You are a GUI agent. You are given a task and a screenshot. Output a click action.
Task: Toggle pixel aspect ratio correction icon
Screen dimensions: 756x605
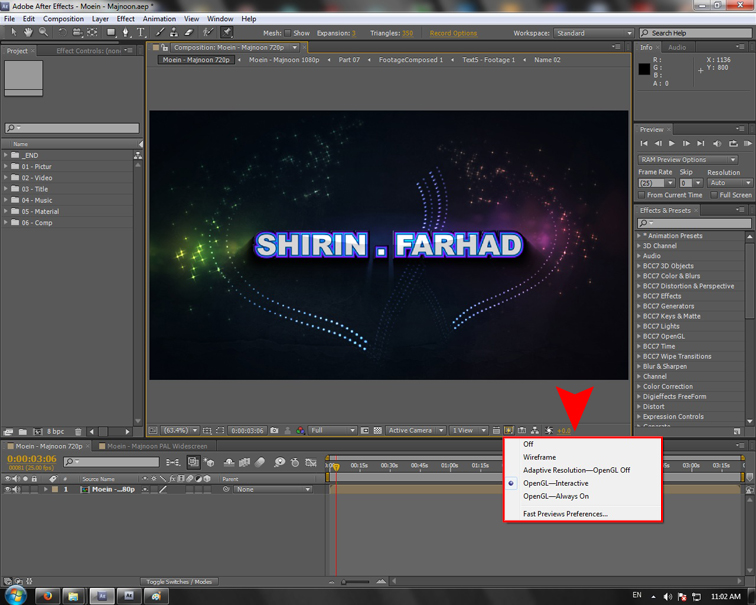click(x=496, y=430)
